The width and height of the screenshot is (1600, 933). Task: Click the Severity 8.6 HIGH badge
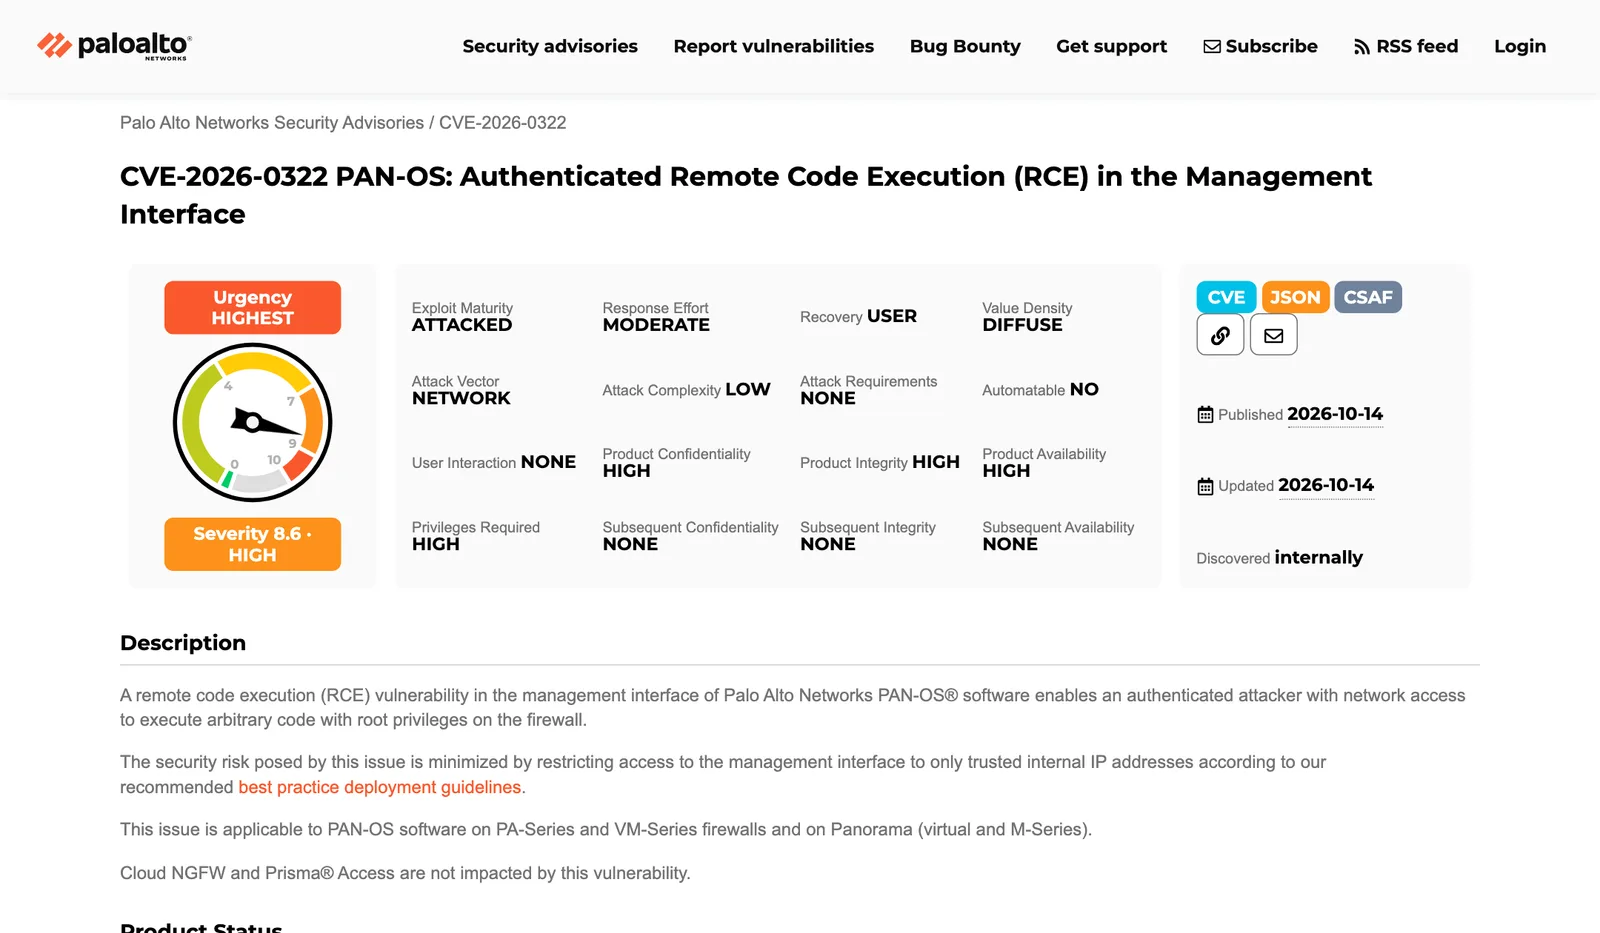[253, 544]
